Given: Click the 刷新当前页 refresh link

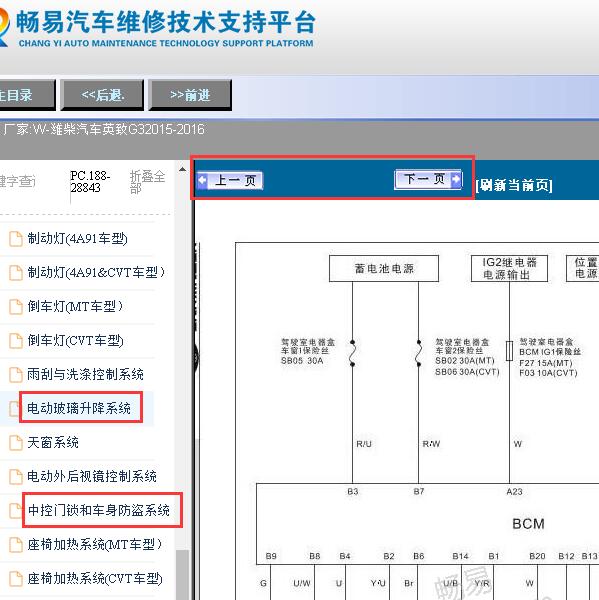Looking at the screenshot, I should click(514, 186).
